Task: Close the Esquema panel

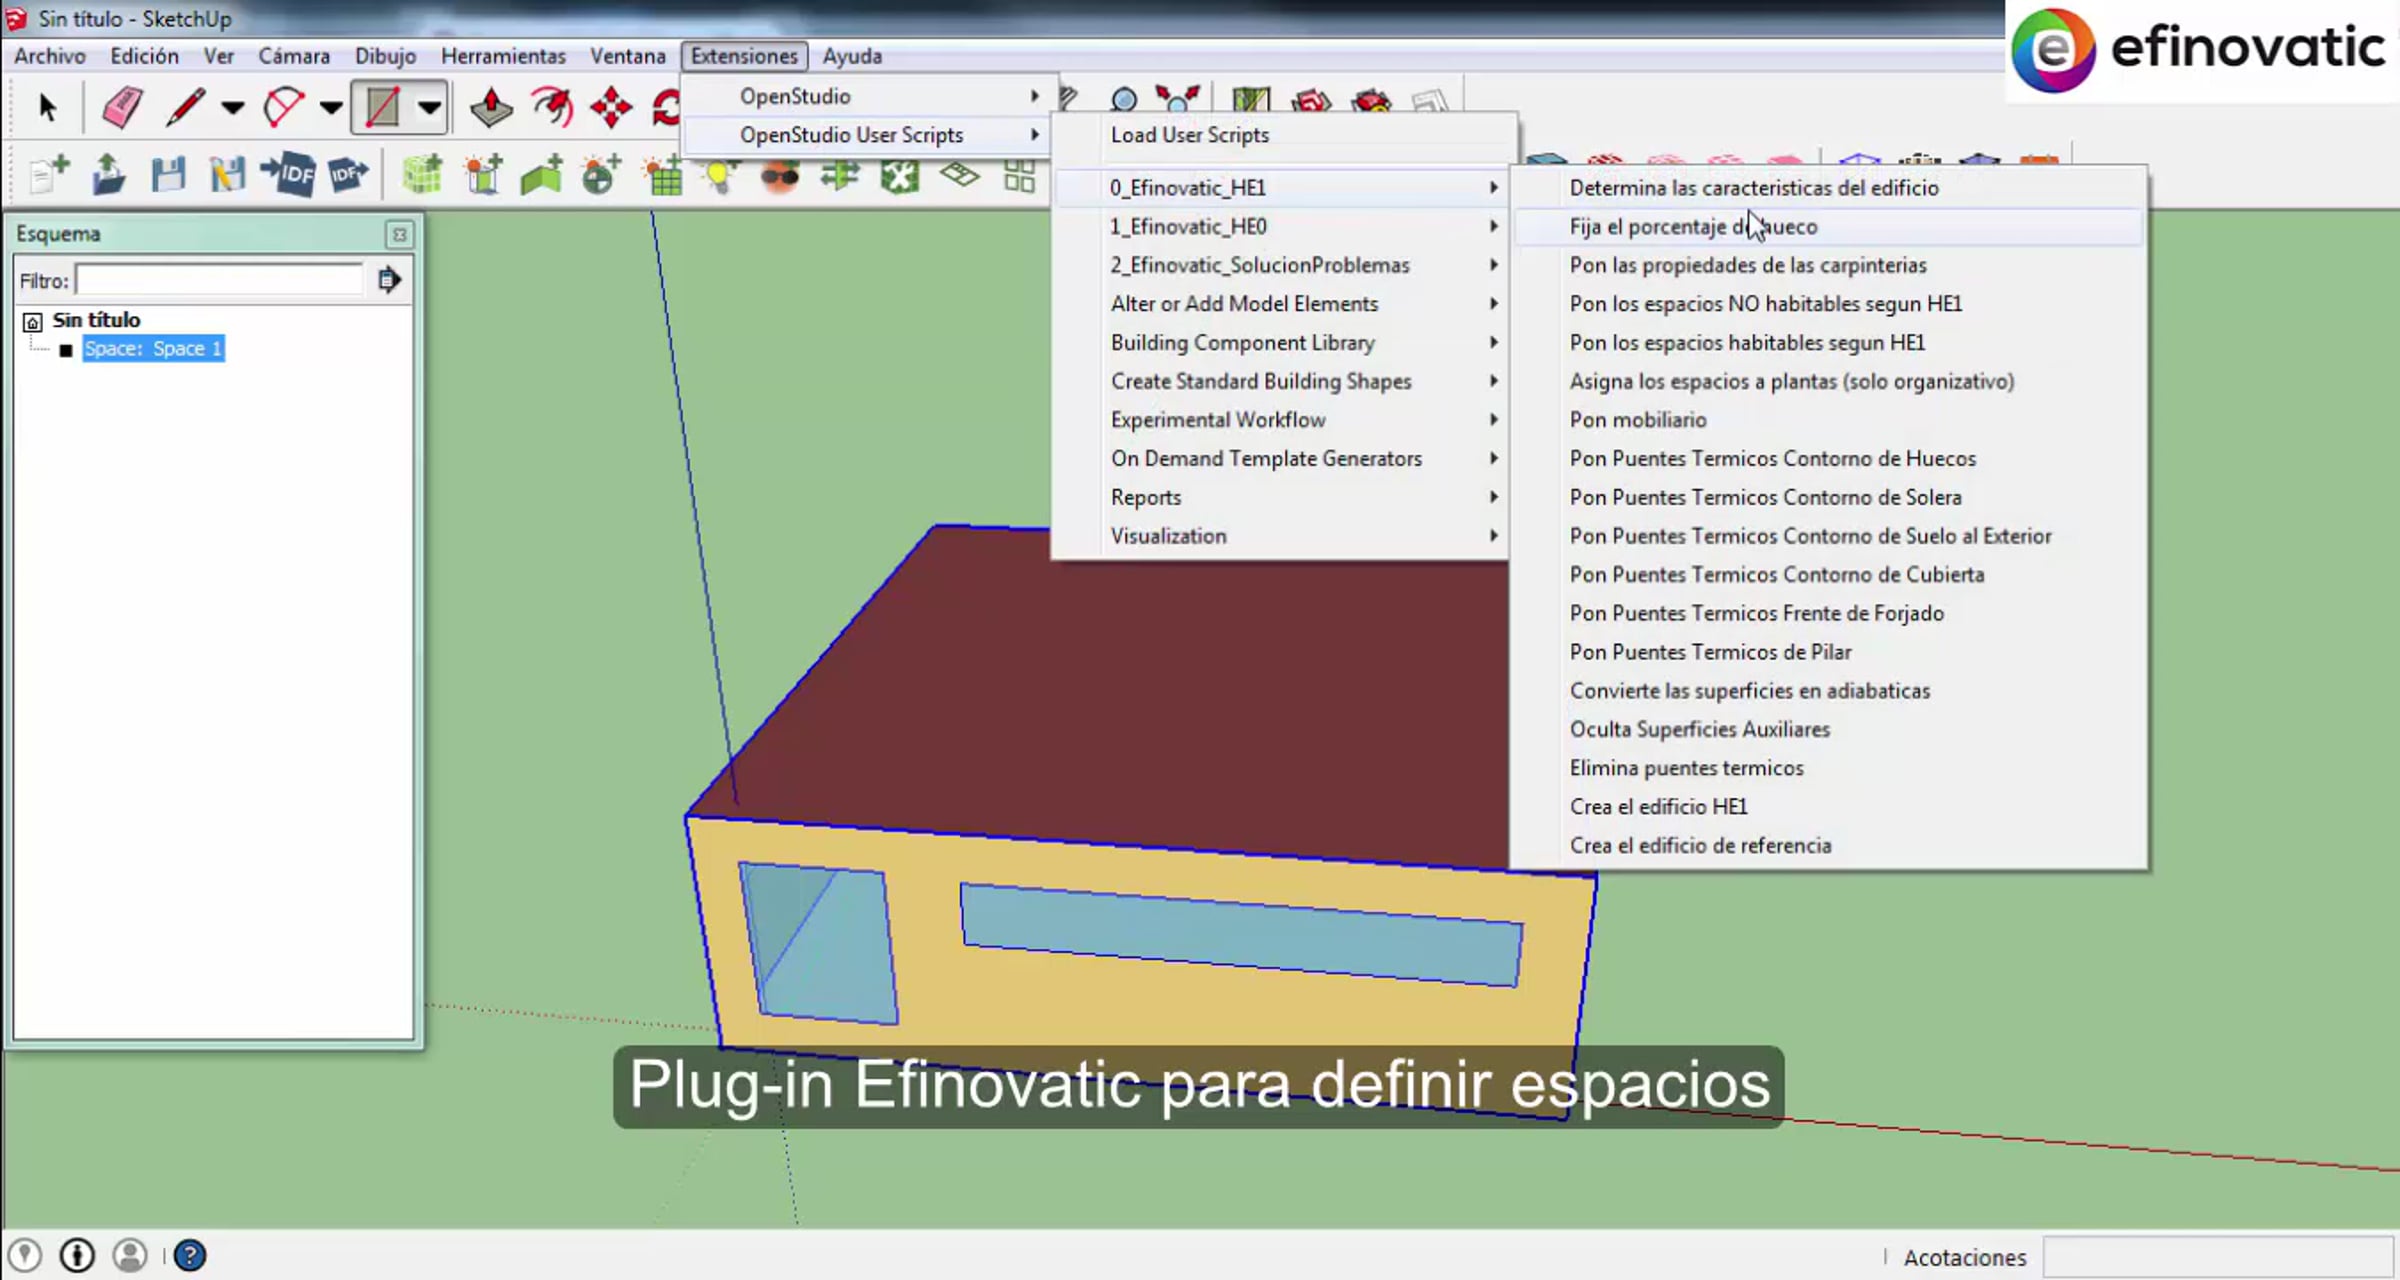Action: coord(399,234)
